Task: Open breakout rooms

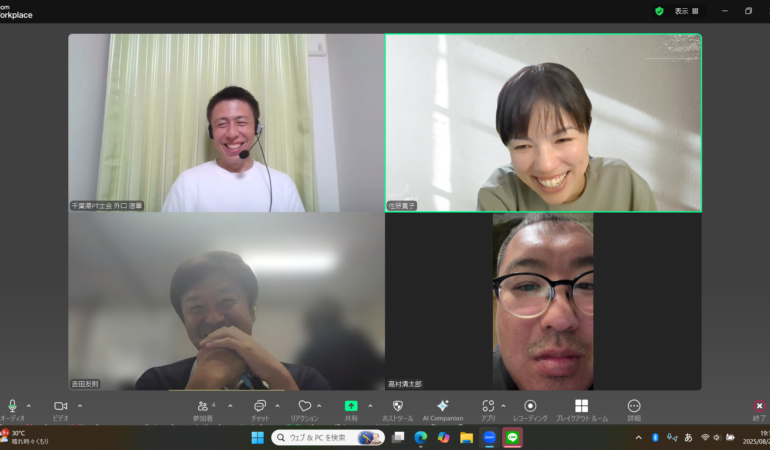Action: pyautogui.click(x=581, y=406)
